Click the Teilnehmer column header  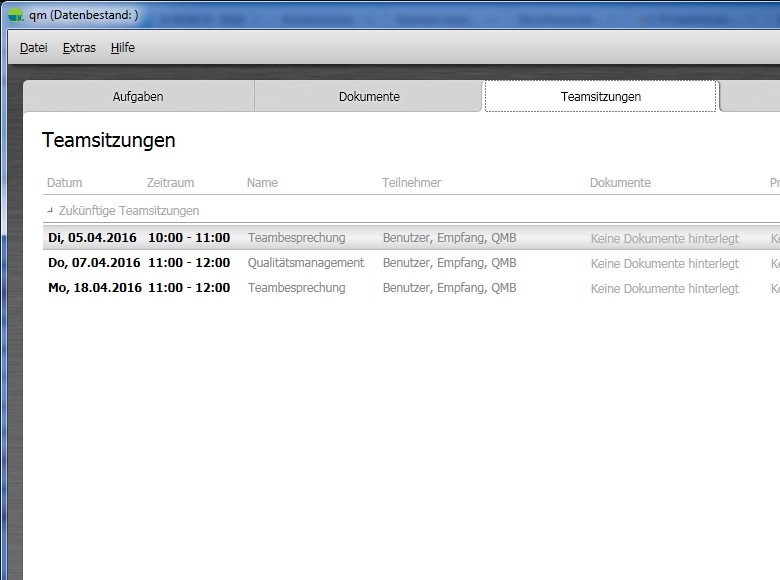(x=411, y=183)
